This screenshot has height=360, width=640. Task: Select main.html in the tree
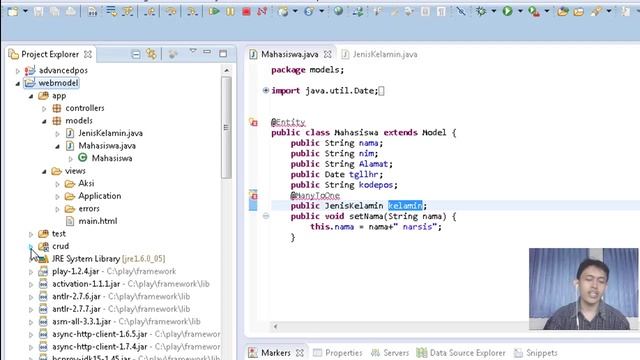click(x=98, y=221)
